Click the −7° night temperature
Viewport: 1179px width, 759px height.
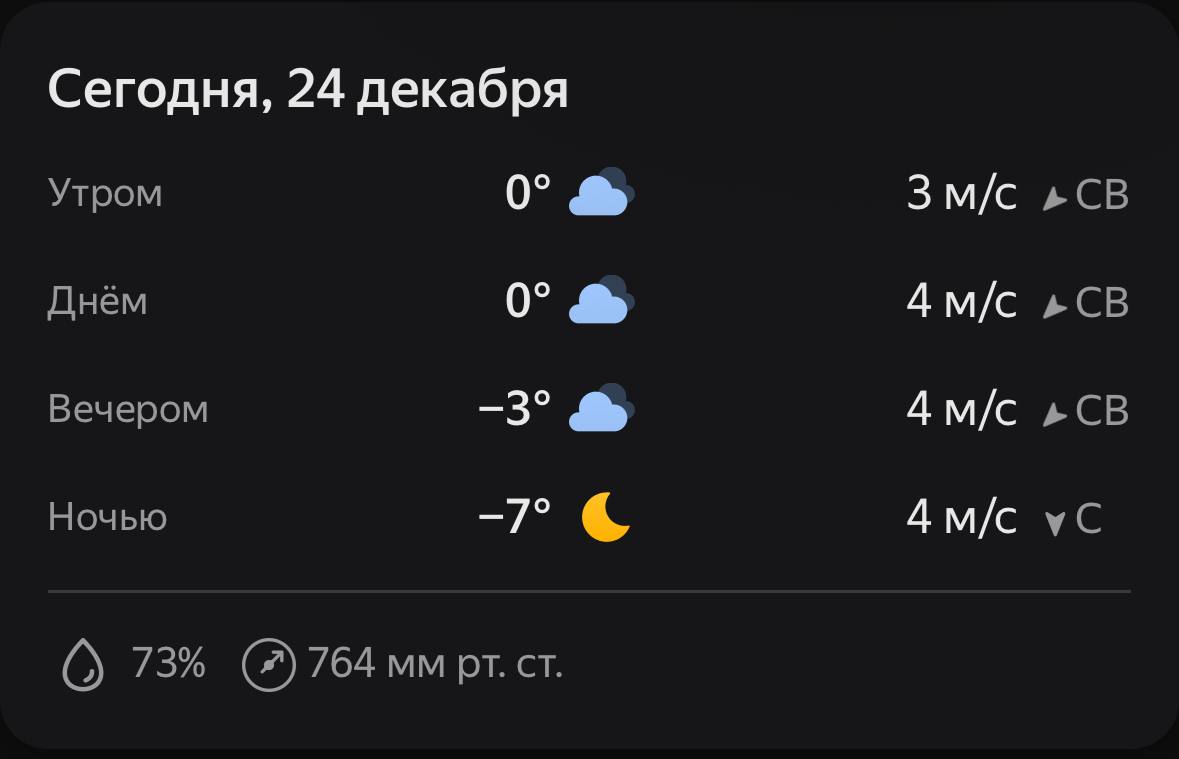click(x=515, y=517)
